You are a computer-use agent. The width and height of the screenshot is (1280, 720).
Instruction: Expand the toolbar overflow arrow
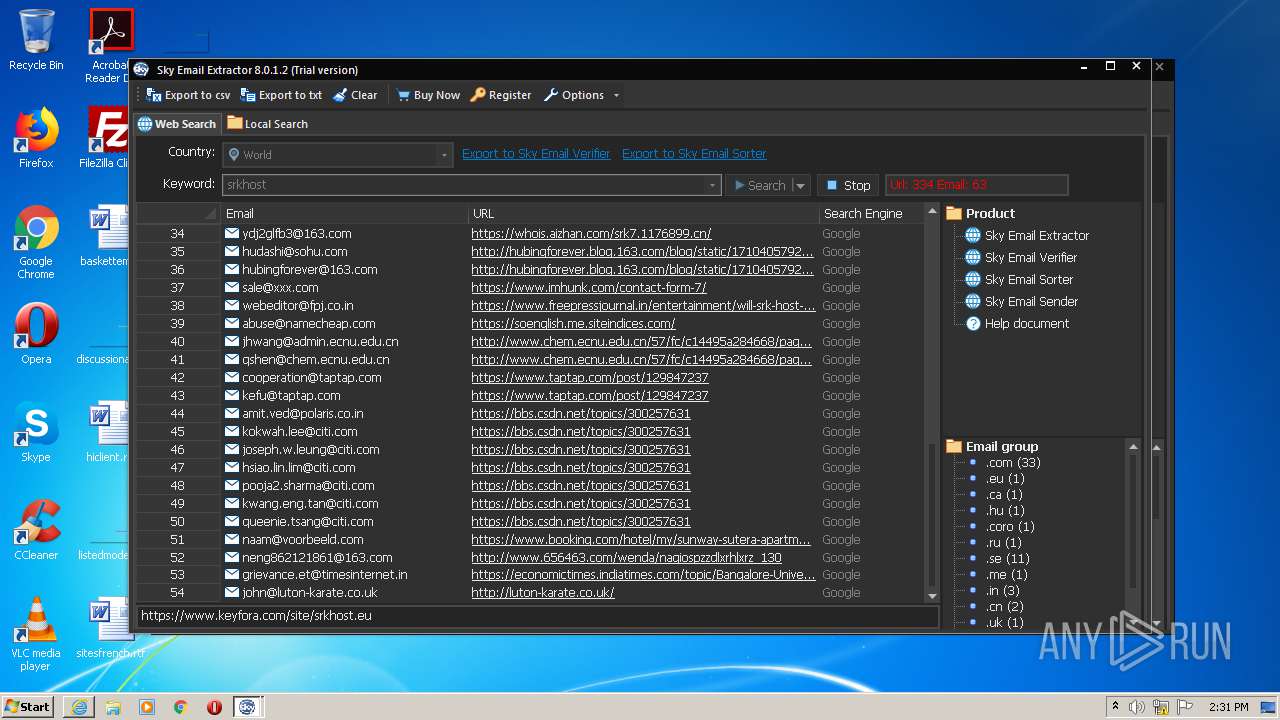[x=616, y=96]
